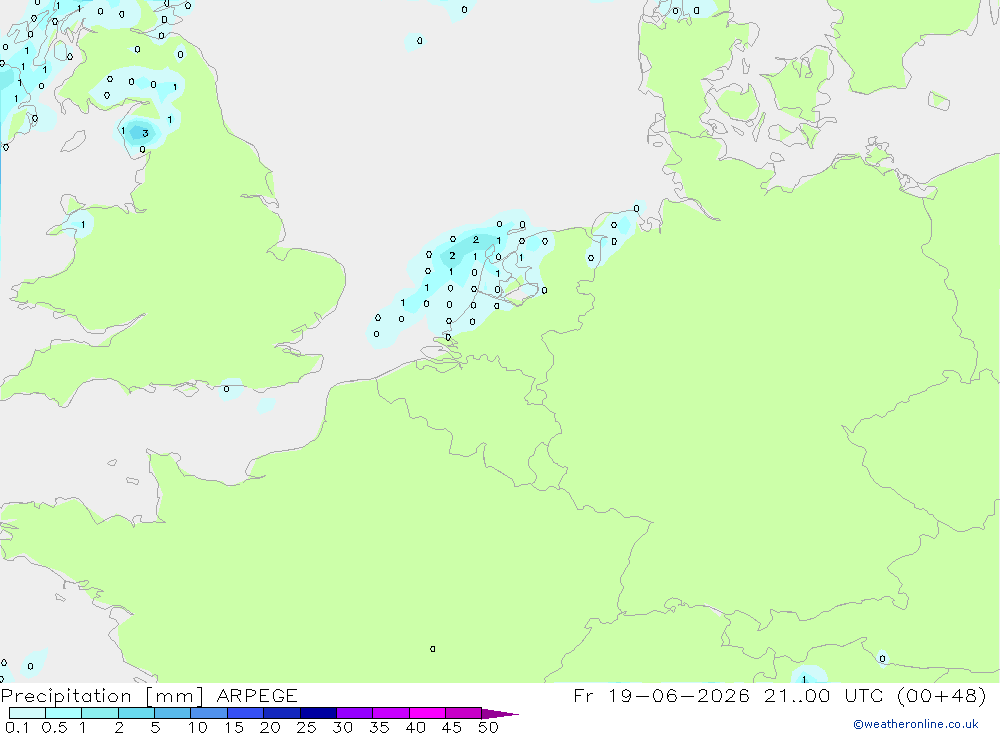Click the '3' precipitation value over northern England

[x=145, y=133]
